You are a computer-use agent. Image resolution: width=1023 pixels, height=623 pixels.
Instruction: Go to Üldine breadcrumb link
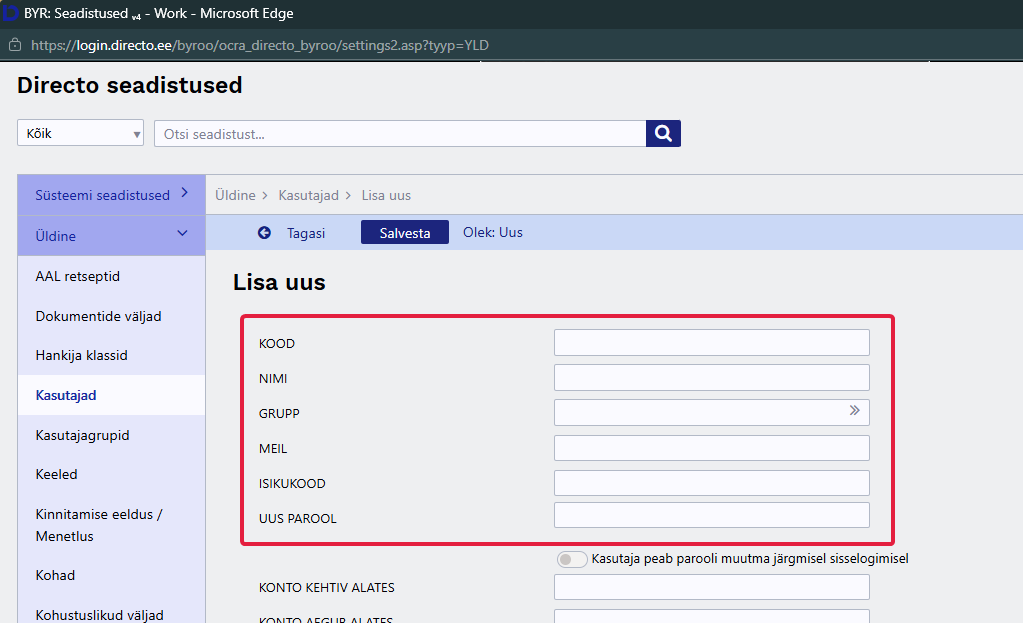click(x=233, y=195)
